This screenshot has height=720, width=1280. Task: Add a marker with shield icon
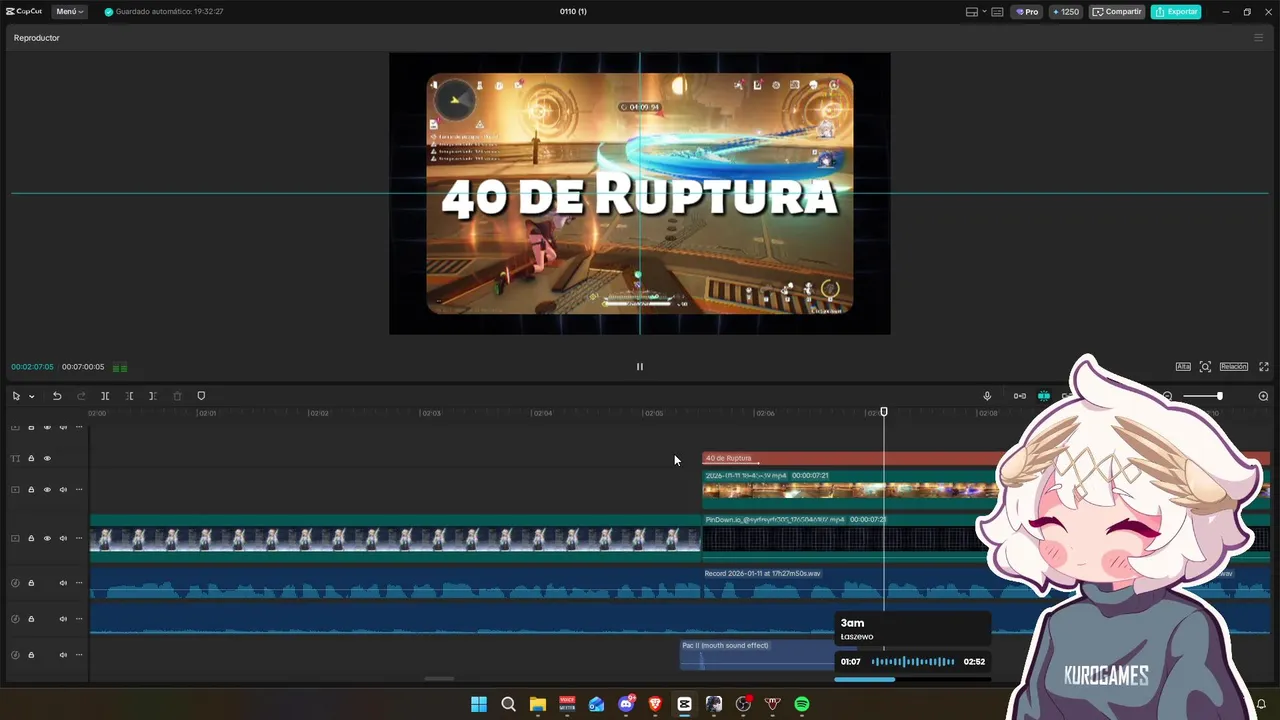point(201,396)
